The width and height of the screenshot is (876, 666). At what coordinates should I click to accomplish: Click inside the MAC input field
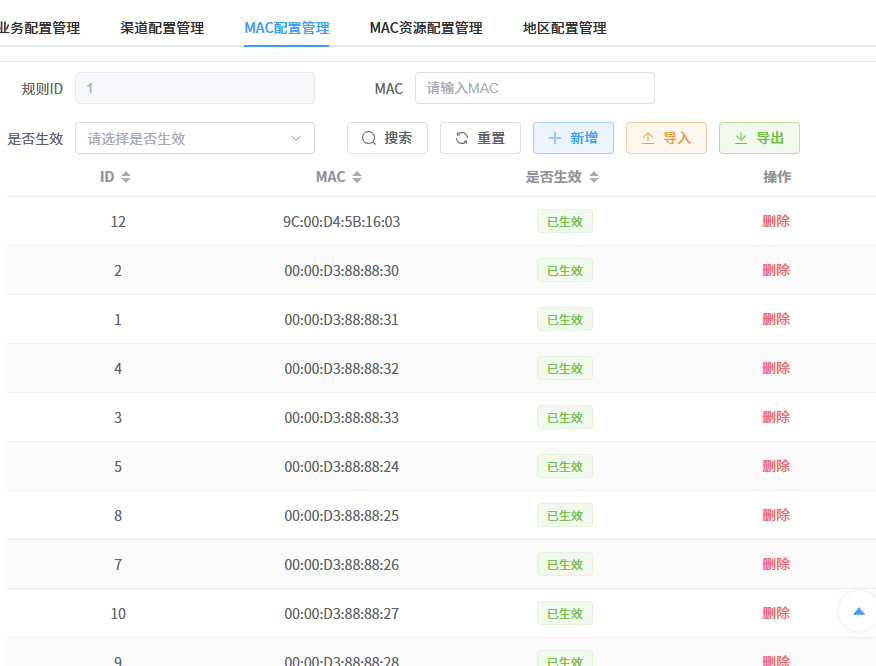click(534, 88)
